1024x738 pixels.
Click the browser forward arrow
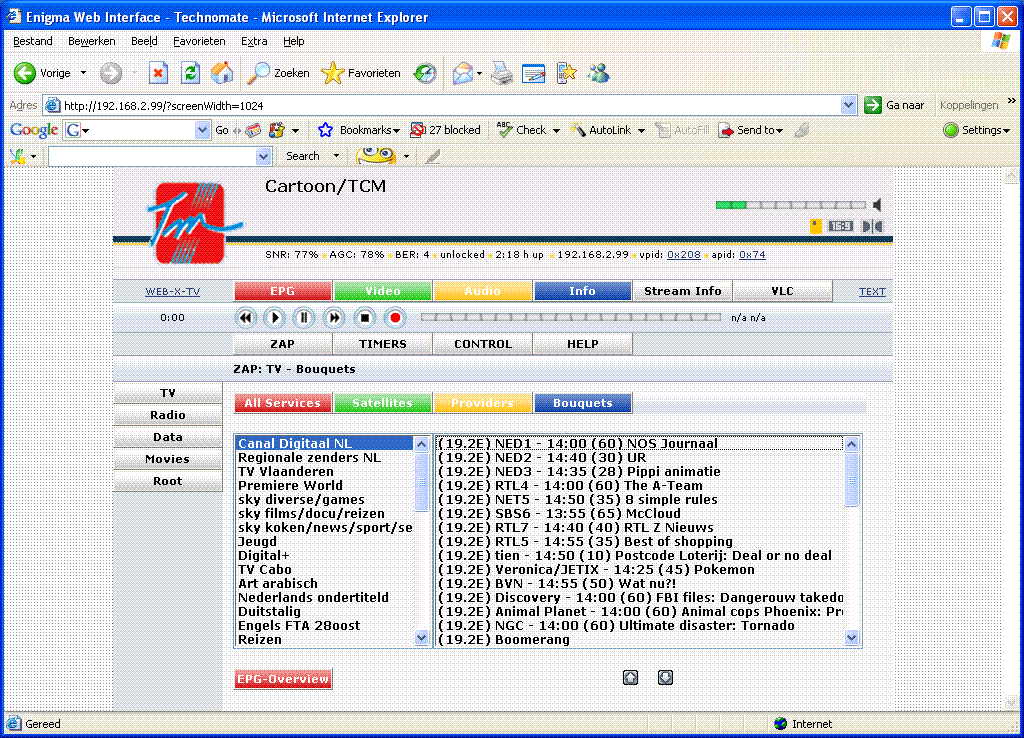tap(111, 73)
